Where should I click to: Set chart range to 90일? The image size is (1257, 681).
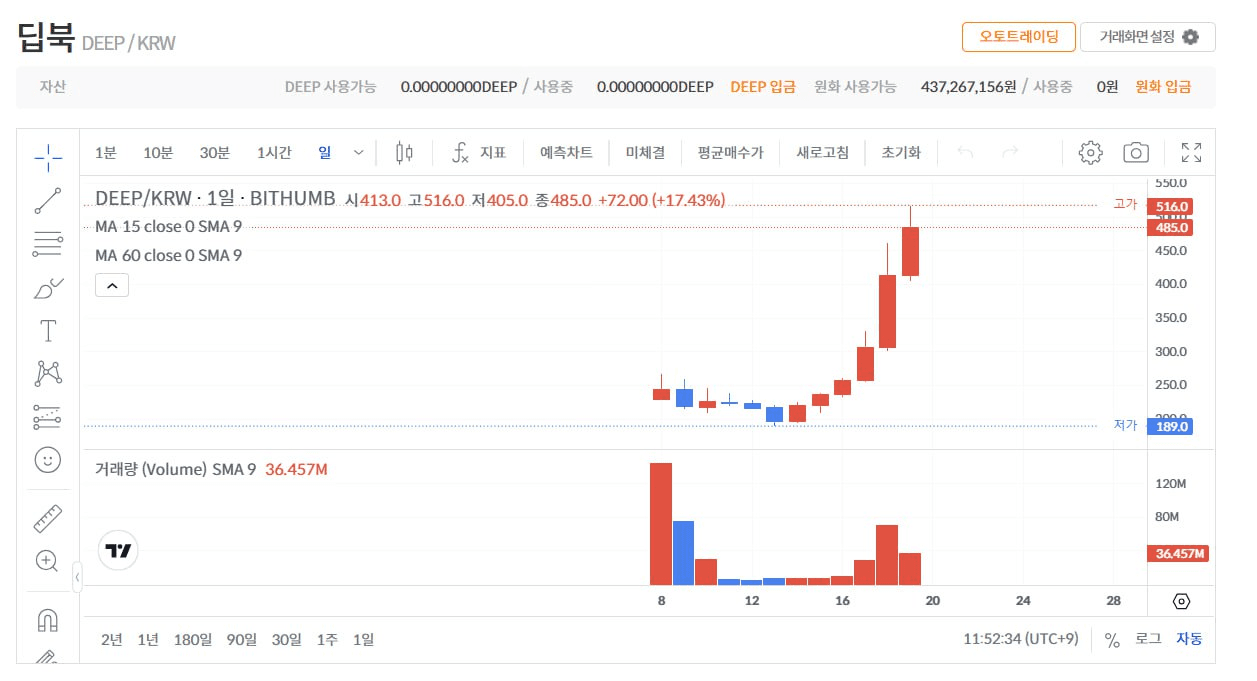[x=242, y=639]
